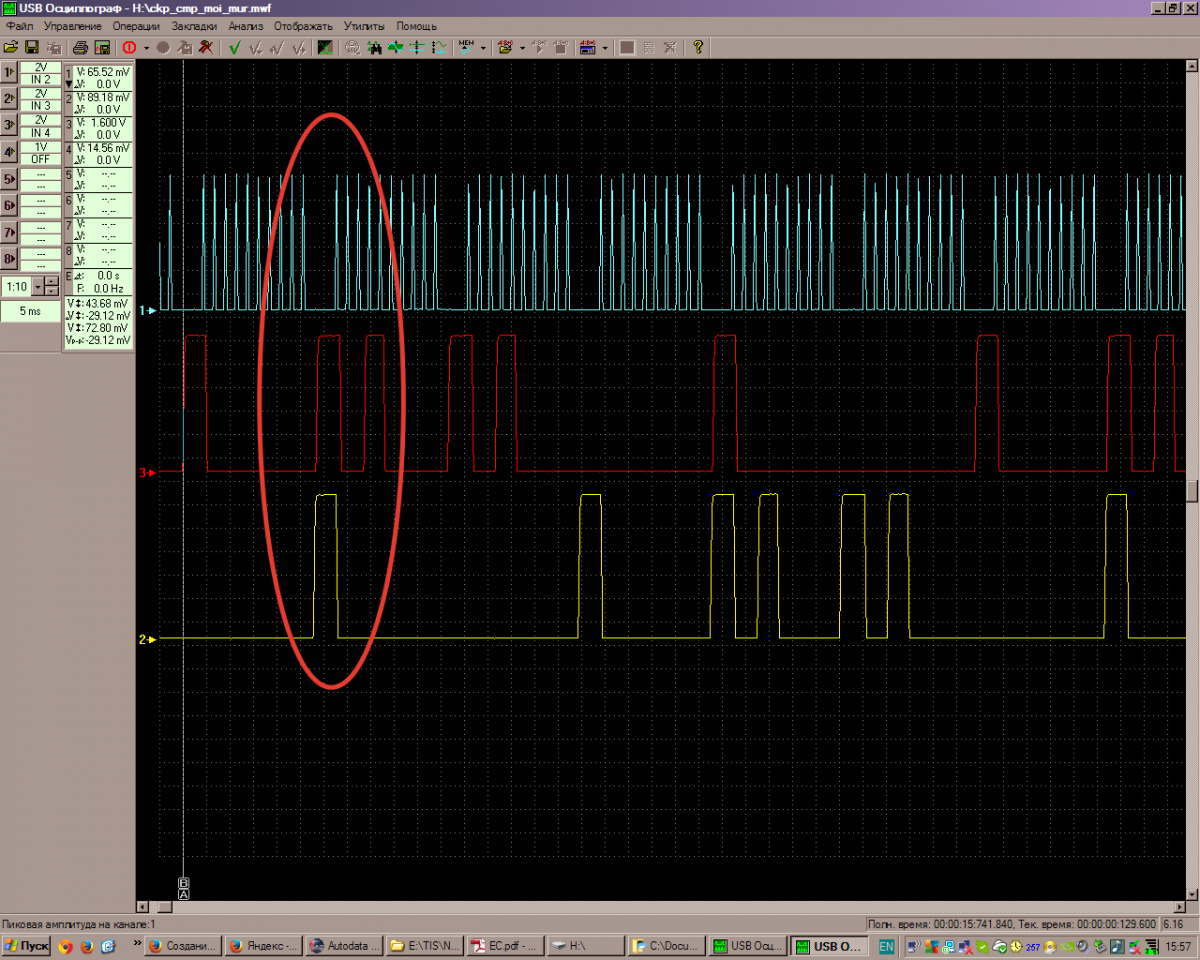The image size is (1200, 960).
Task: Click the ABC folder bookmarks toolbar icon
Action: pos(505,47)
